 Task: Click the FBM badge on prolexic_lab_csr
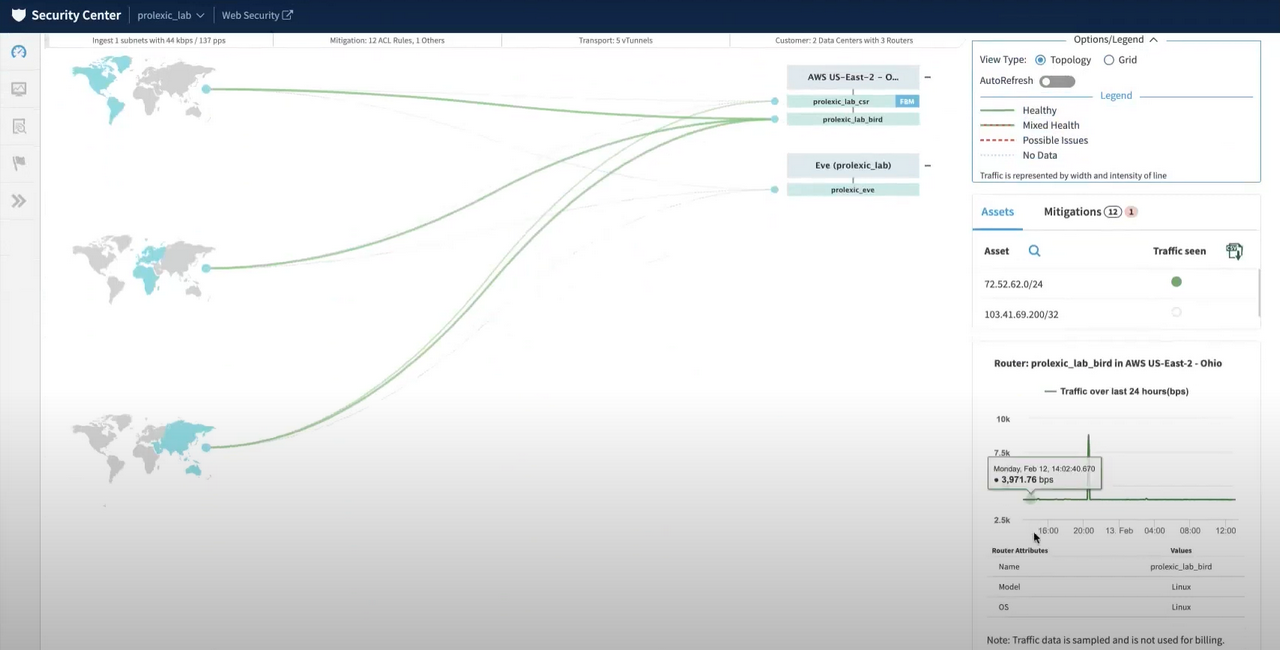(x=906, y=101)
